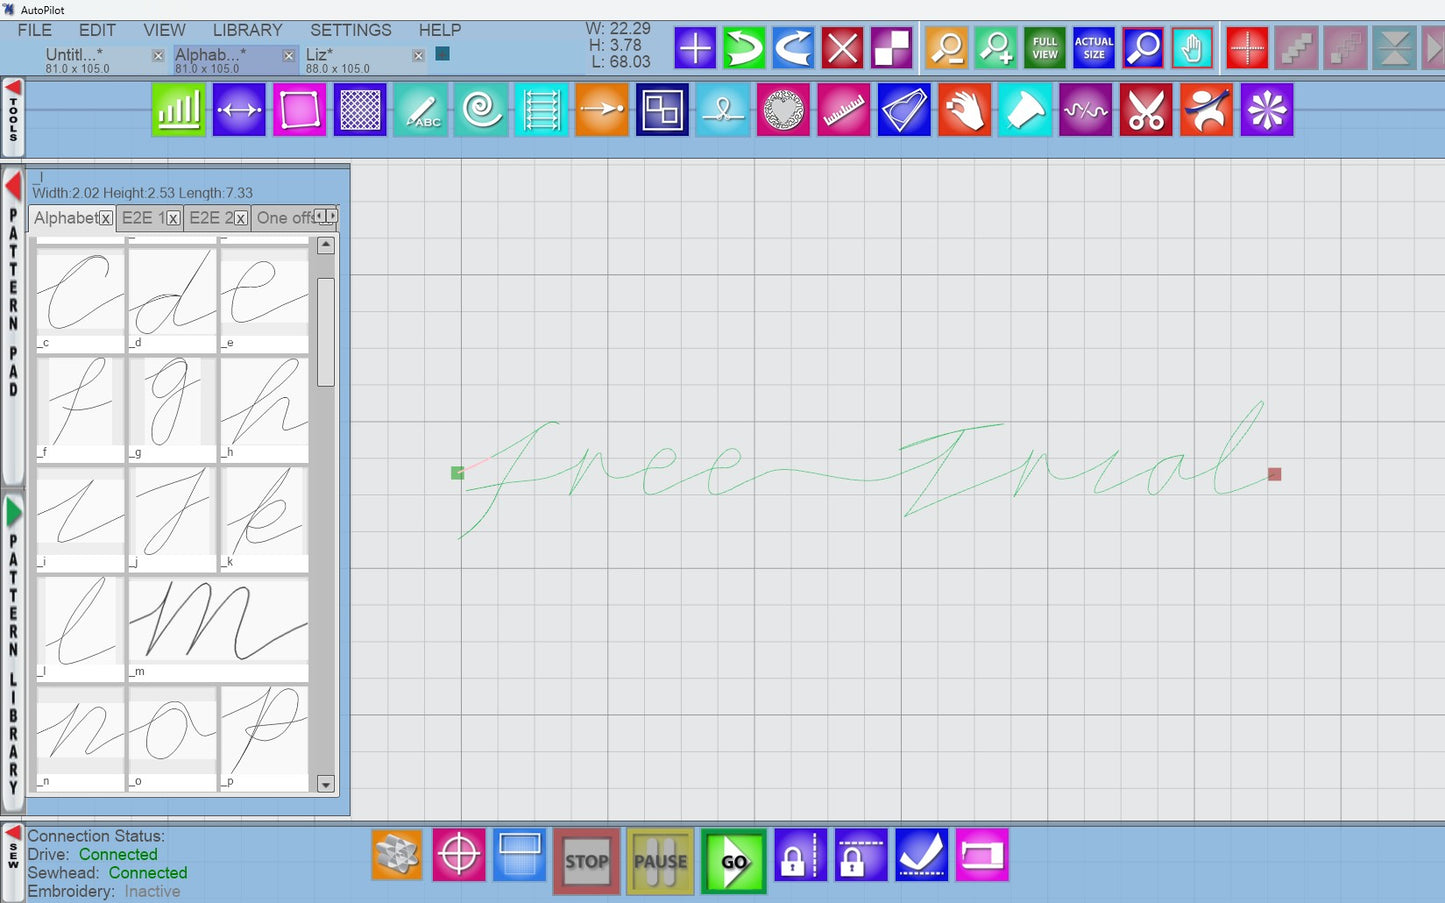The height and width of the screenshot is (903, 1445).
Task: Open the ABC text tool
Action: click(421, 110)
